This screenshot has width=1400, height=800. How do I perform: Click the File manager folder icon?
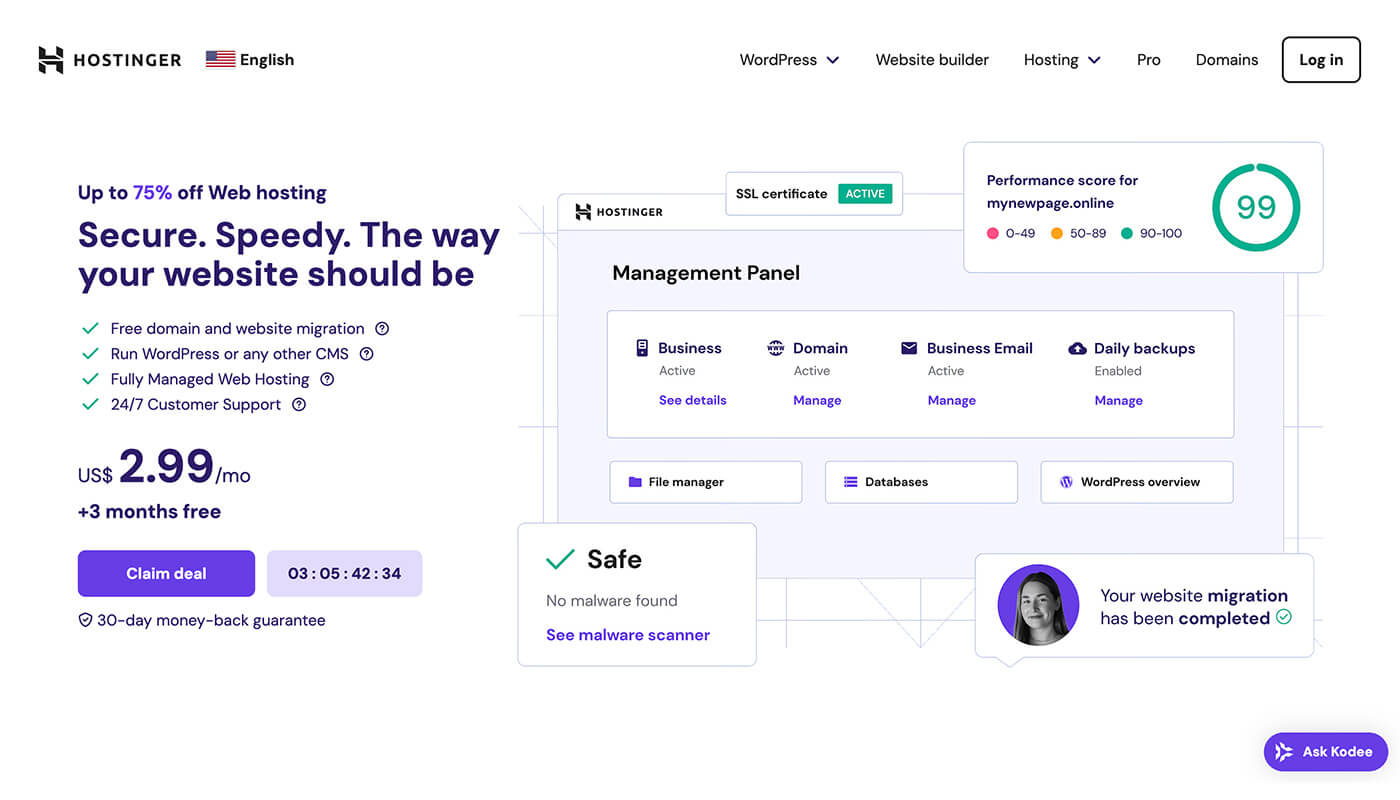click(x=635, y=482)
